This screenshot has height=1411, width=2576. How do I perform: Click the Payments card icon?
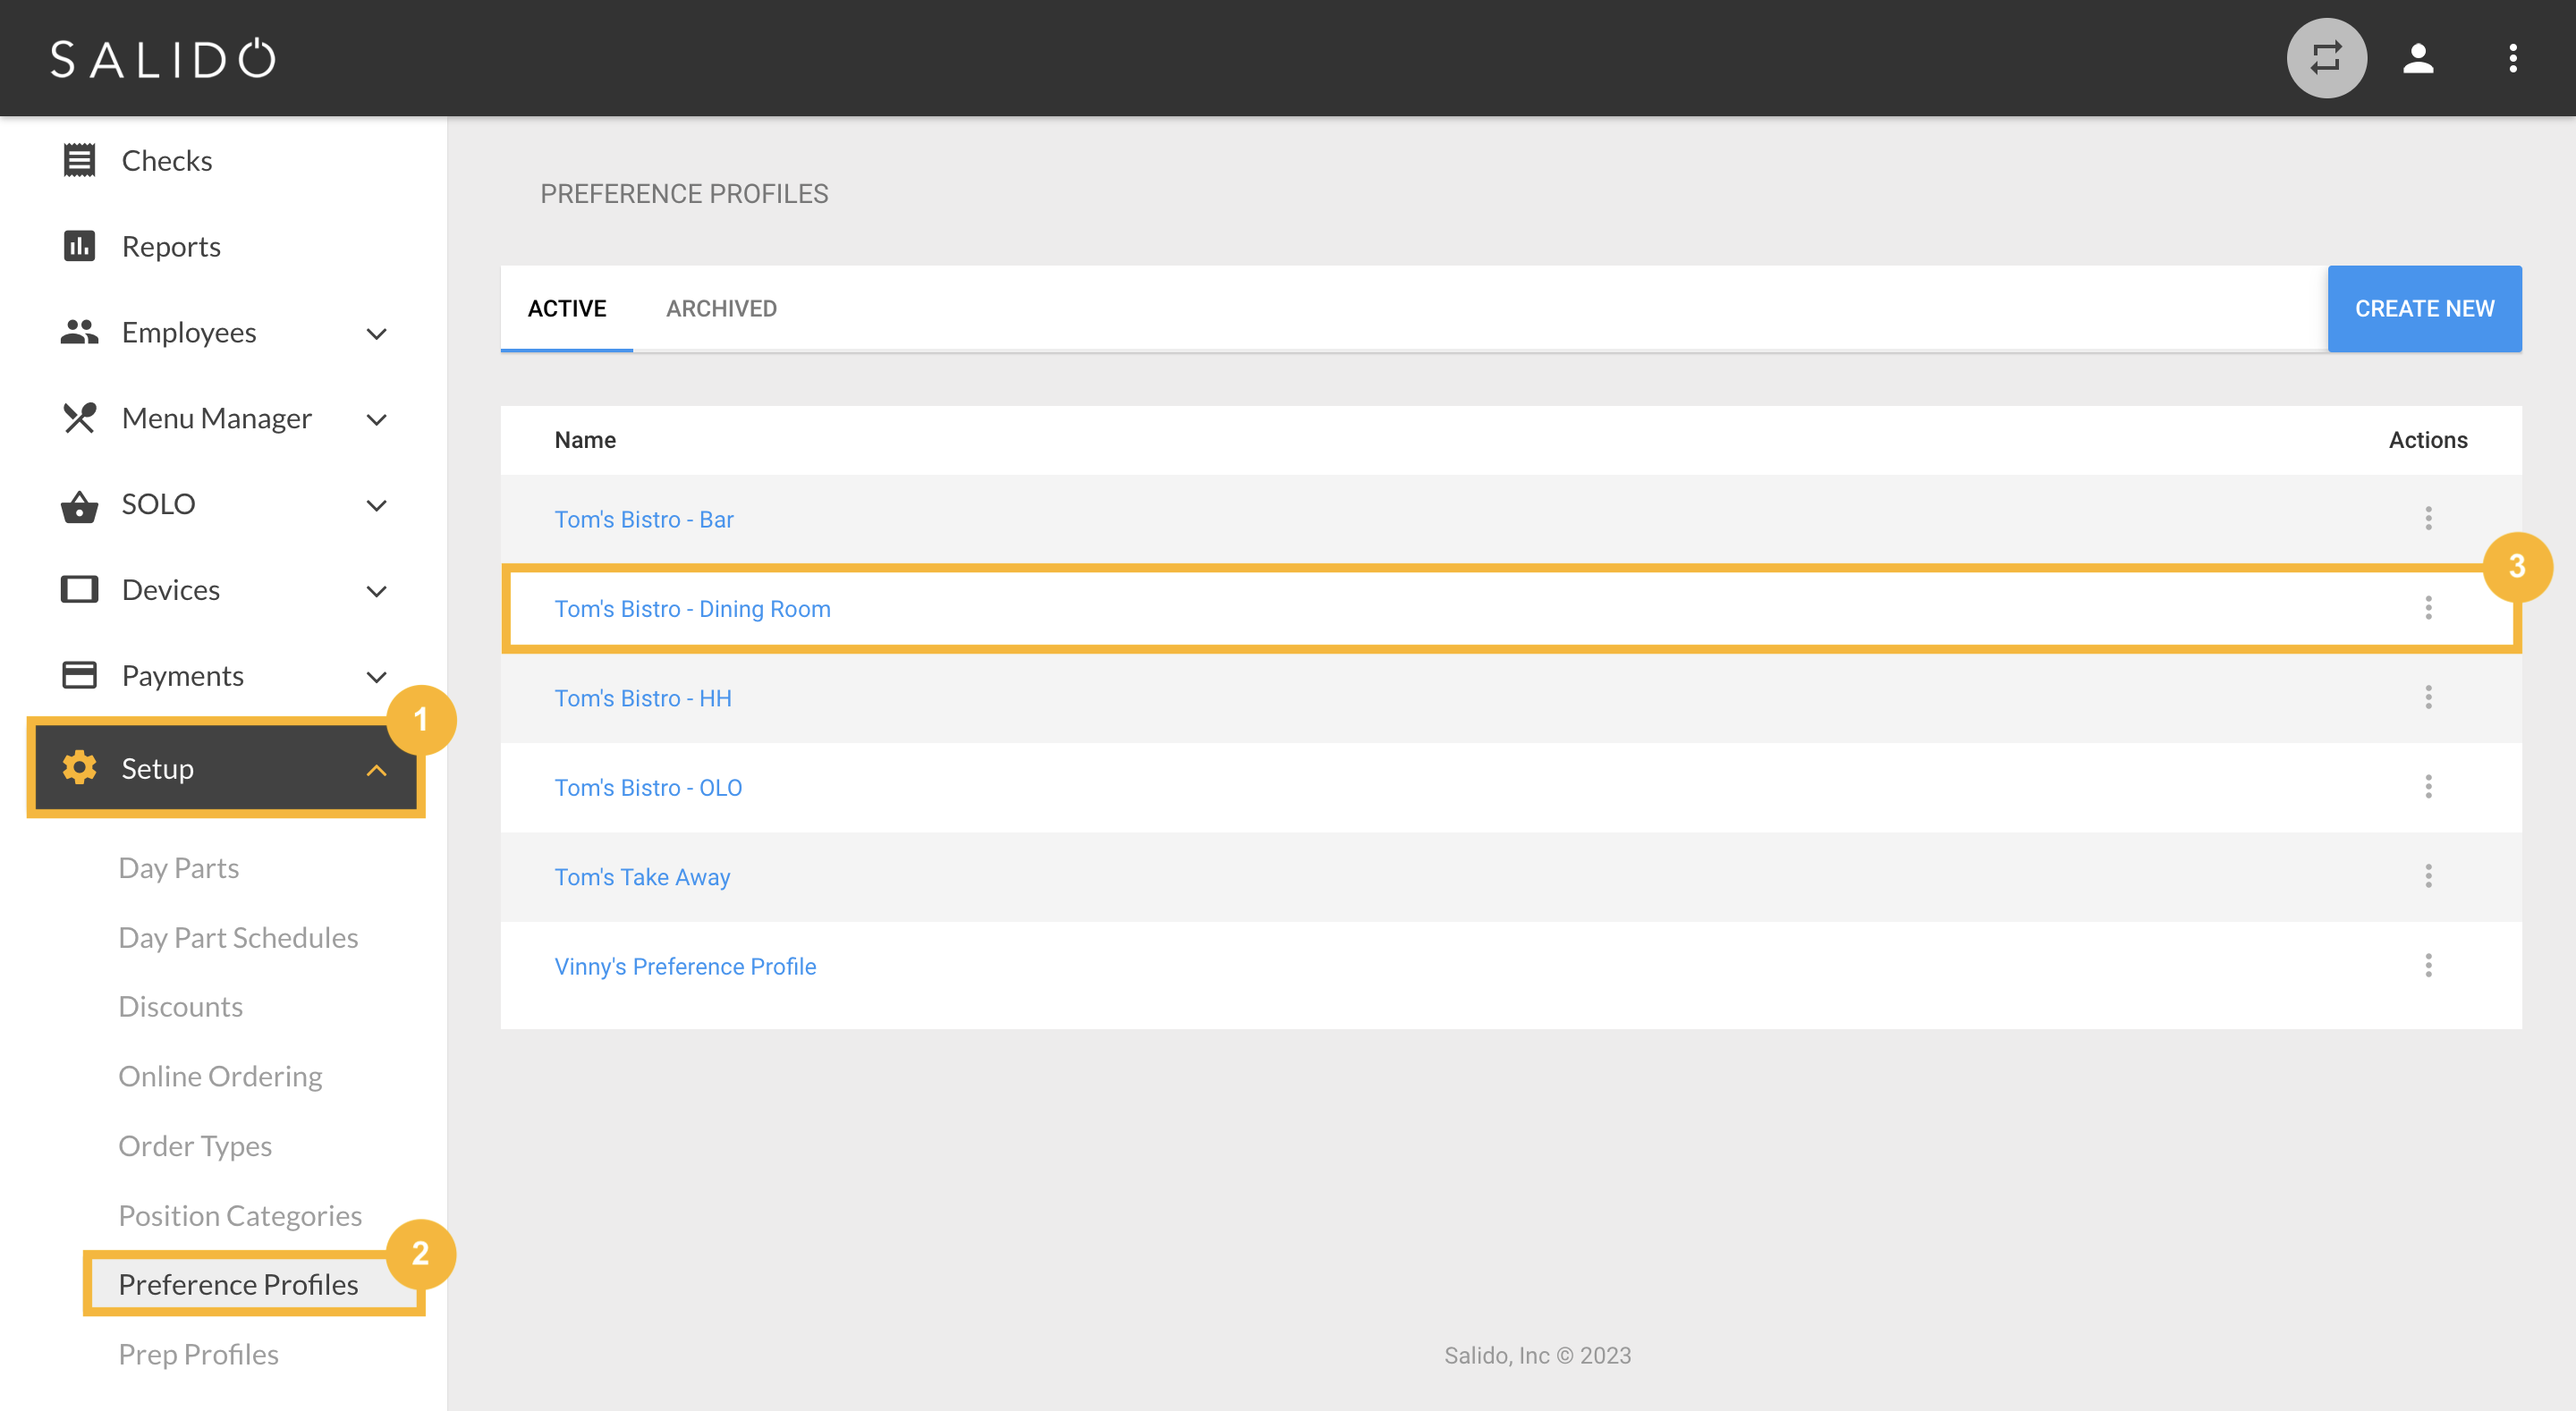79,675
